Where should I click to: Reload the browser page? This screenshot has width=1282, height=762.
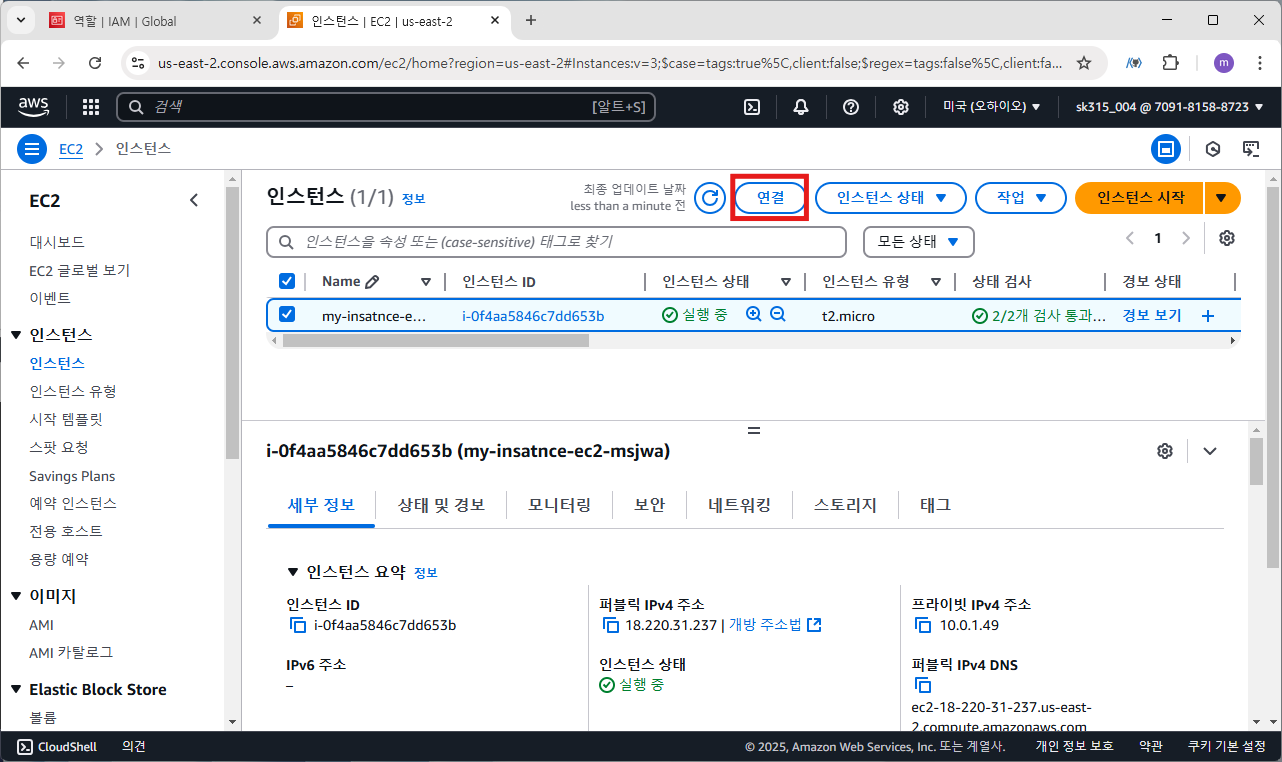95,62
